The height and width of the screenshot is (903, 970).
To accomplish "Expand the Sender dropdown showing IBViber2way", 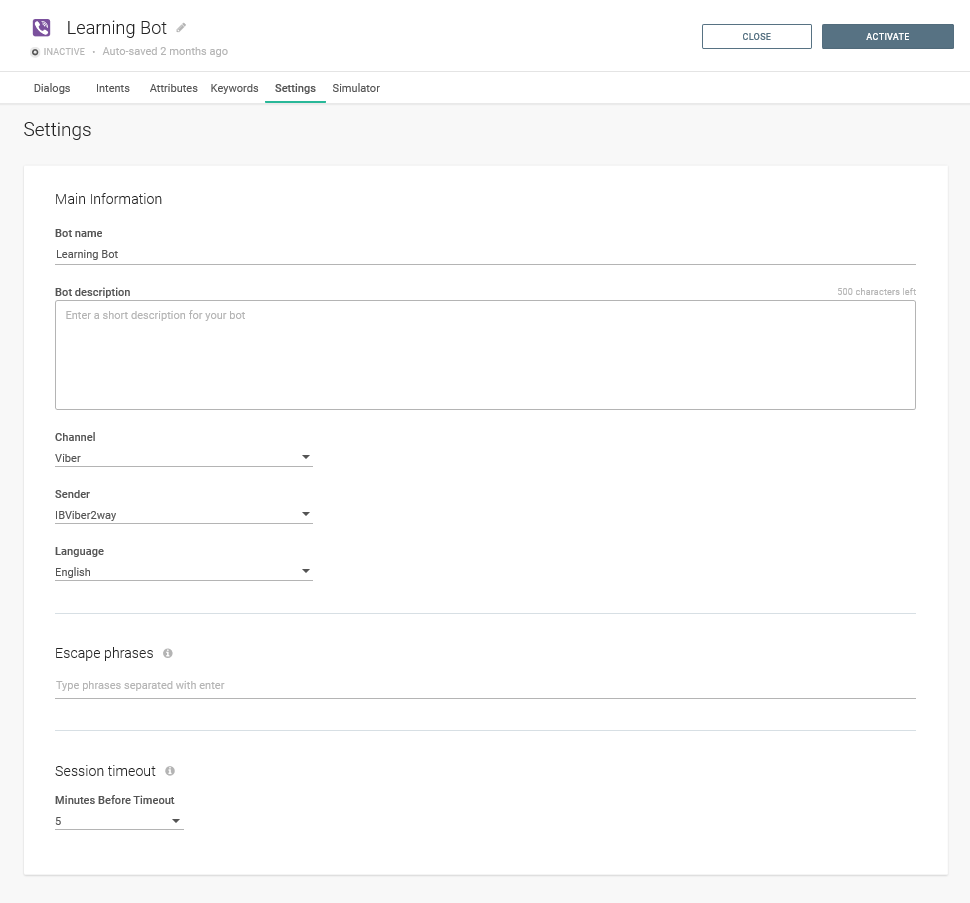I will [183, 515].
